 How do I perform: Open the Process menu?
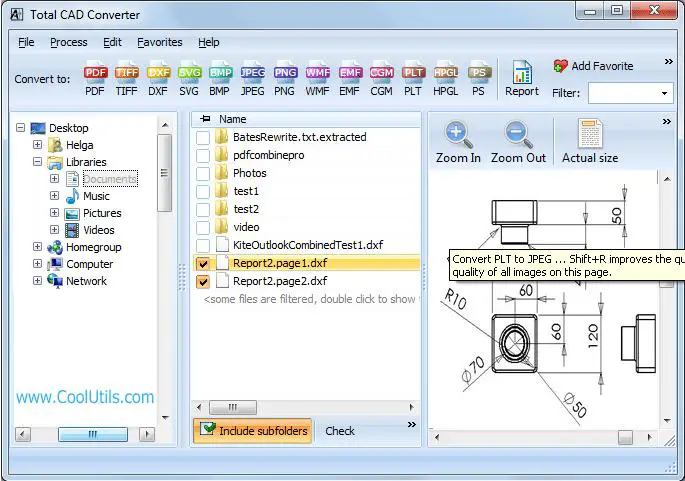pyautogui.click(x=69, y=42)
